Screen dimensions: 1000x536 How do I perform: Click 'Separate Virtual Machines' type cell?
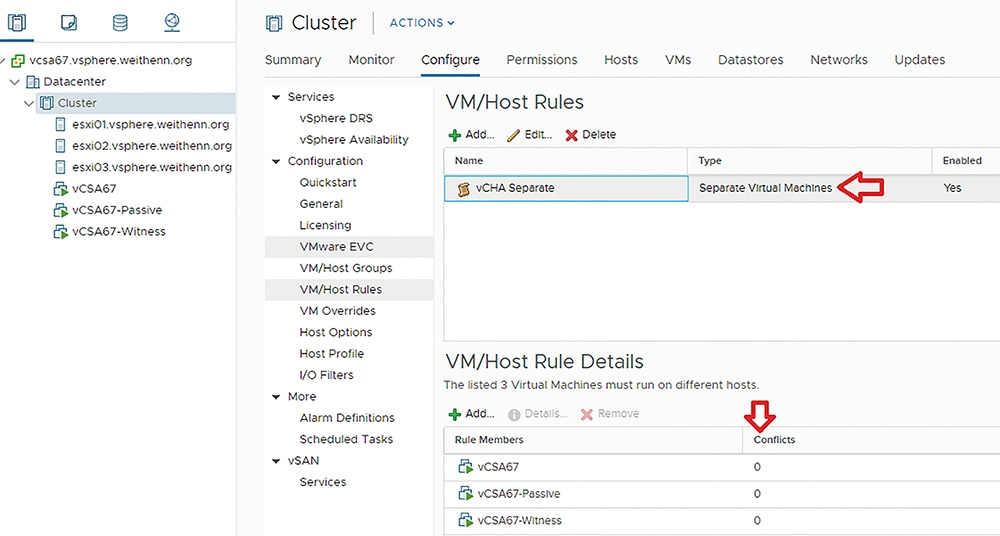(765, 188)
